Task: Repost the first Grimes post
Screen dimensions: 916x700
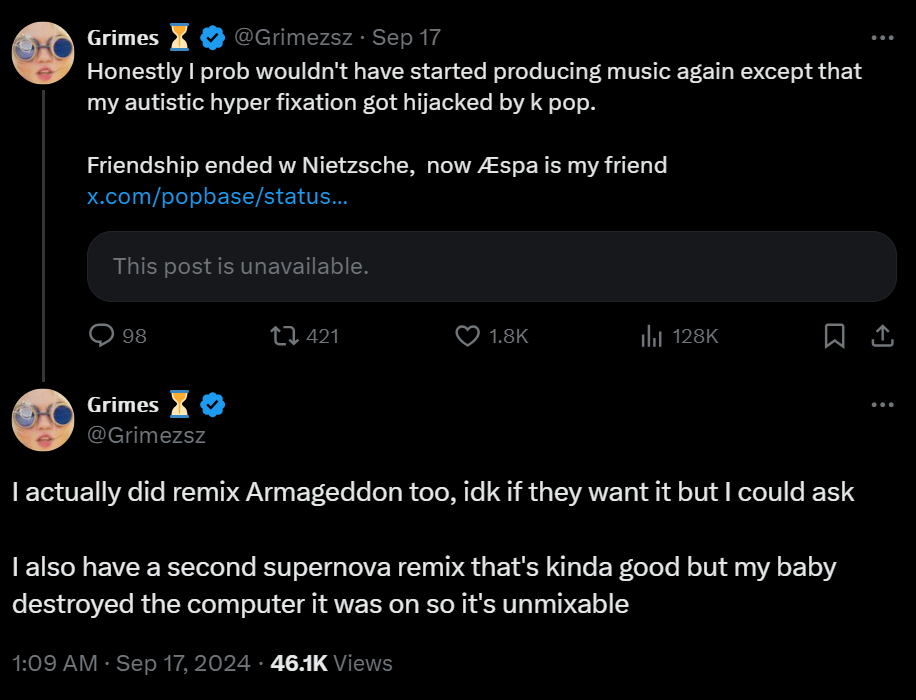Action: pos(286,336)
